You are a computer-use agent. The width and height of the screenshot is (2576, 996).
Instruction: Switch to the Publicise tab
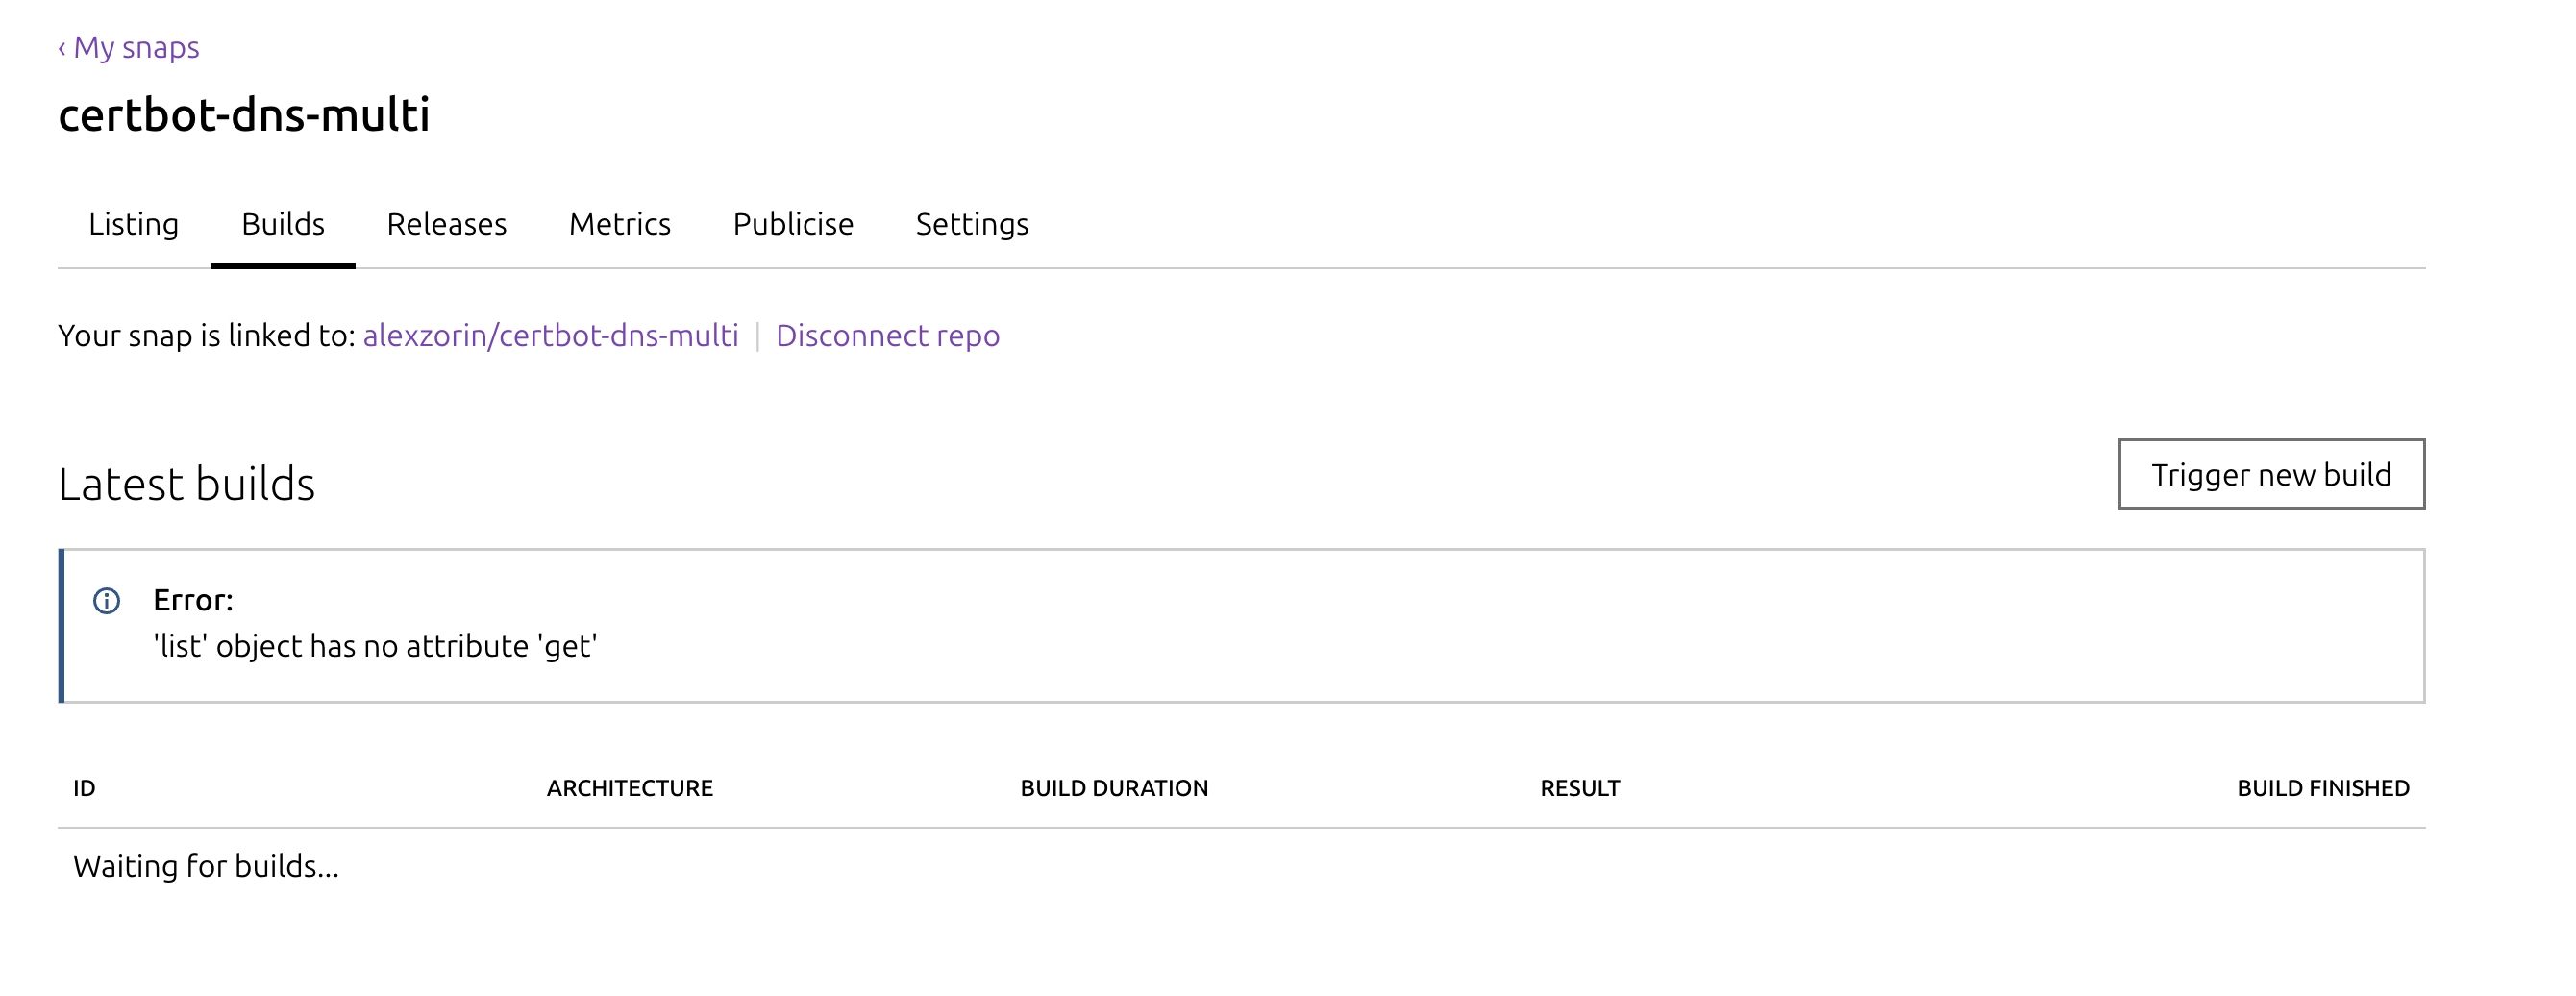coord(793,224)
